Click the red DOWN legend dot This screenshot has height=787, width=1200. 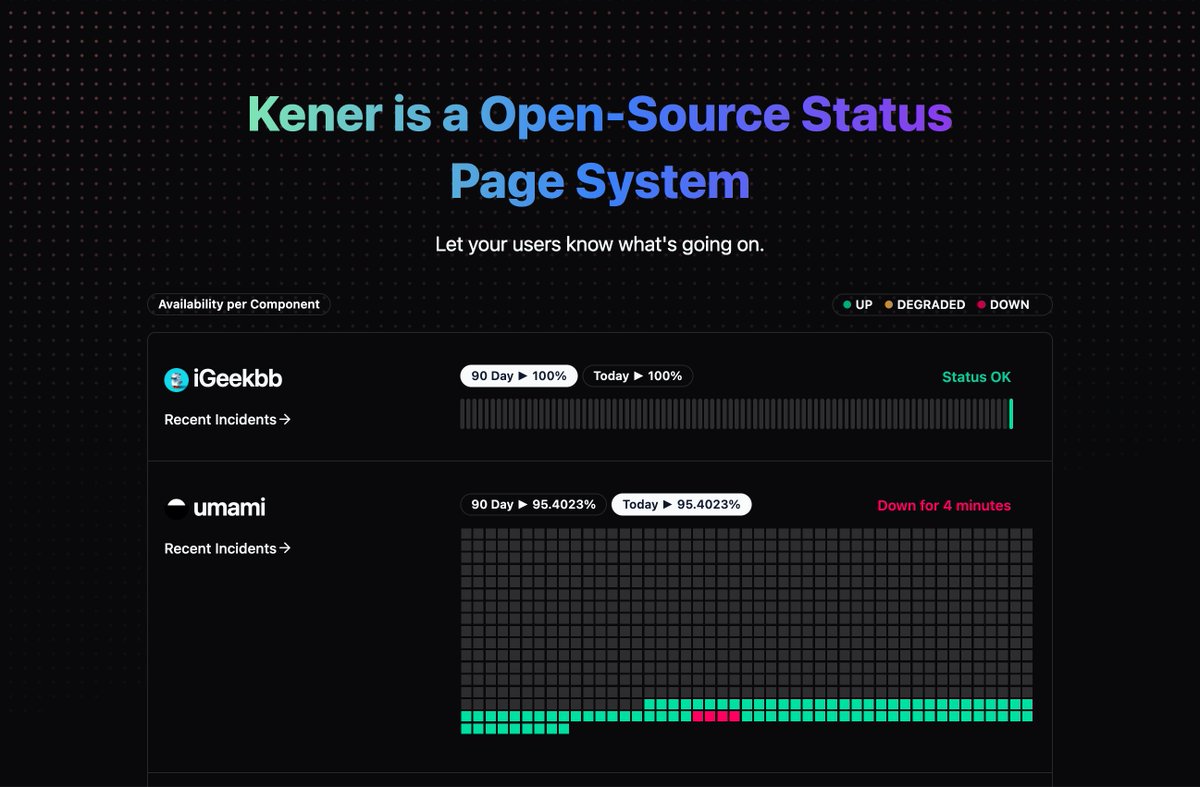coord(981,305)
